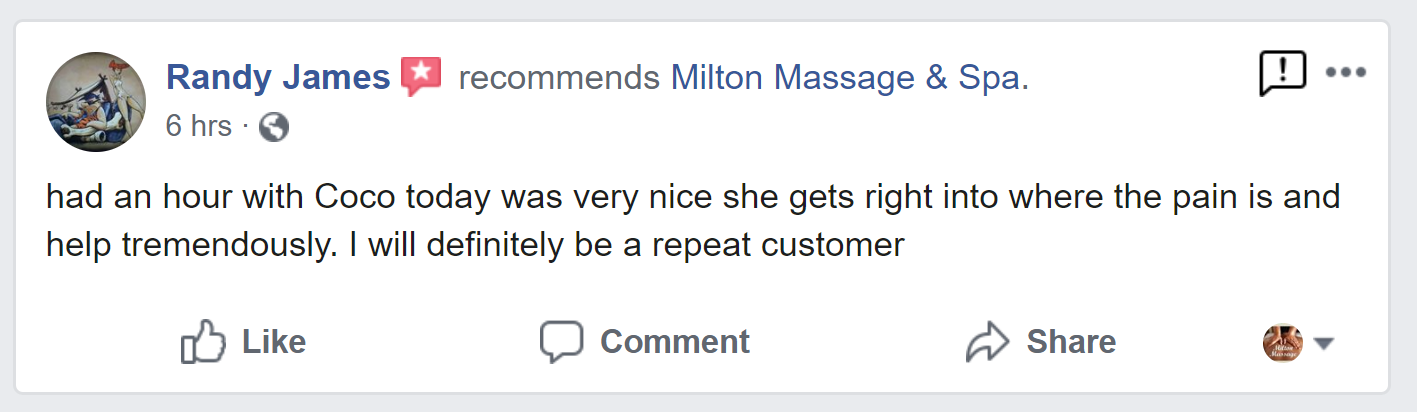Viewport: 1417px width, 412px height.
Task: Click the "6 hrs" timestamp
Action: (x=198, y=127)
